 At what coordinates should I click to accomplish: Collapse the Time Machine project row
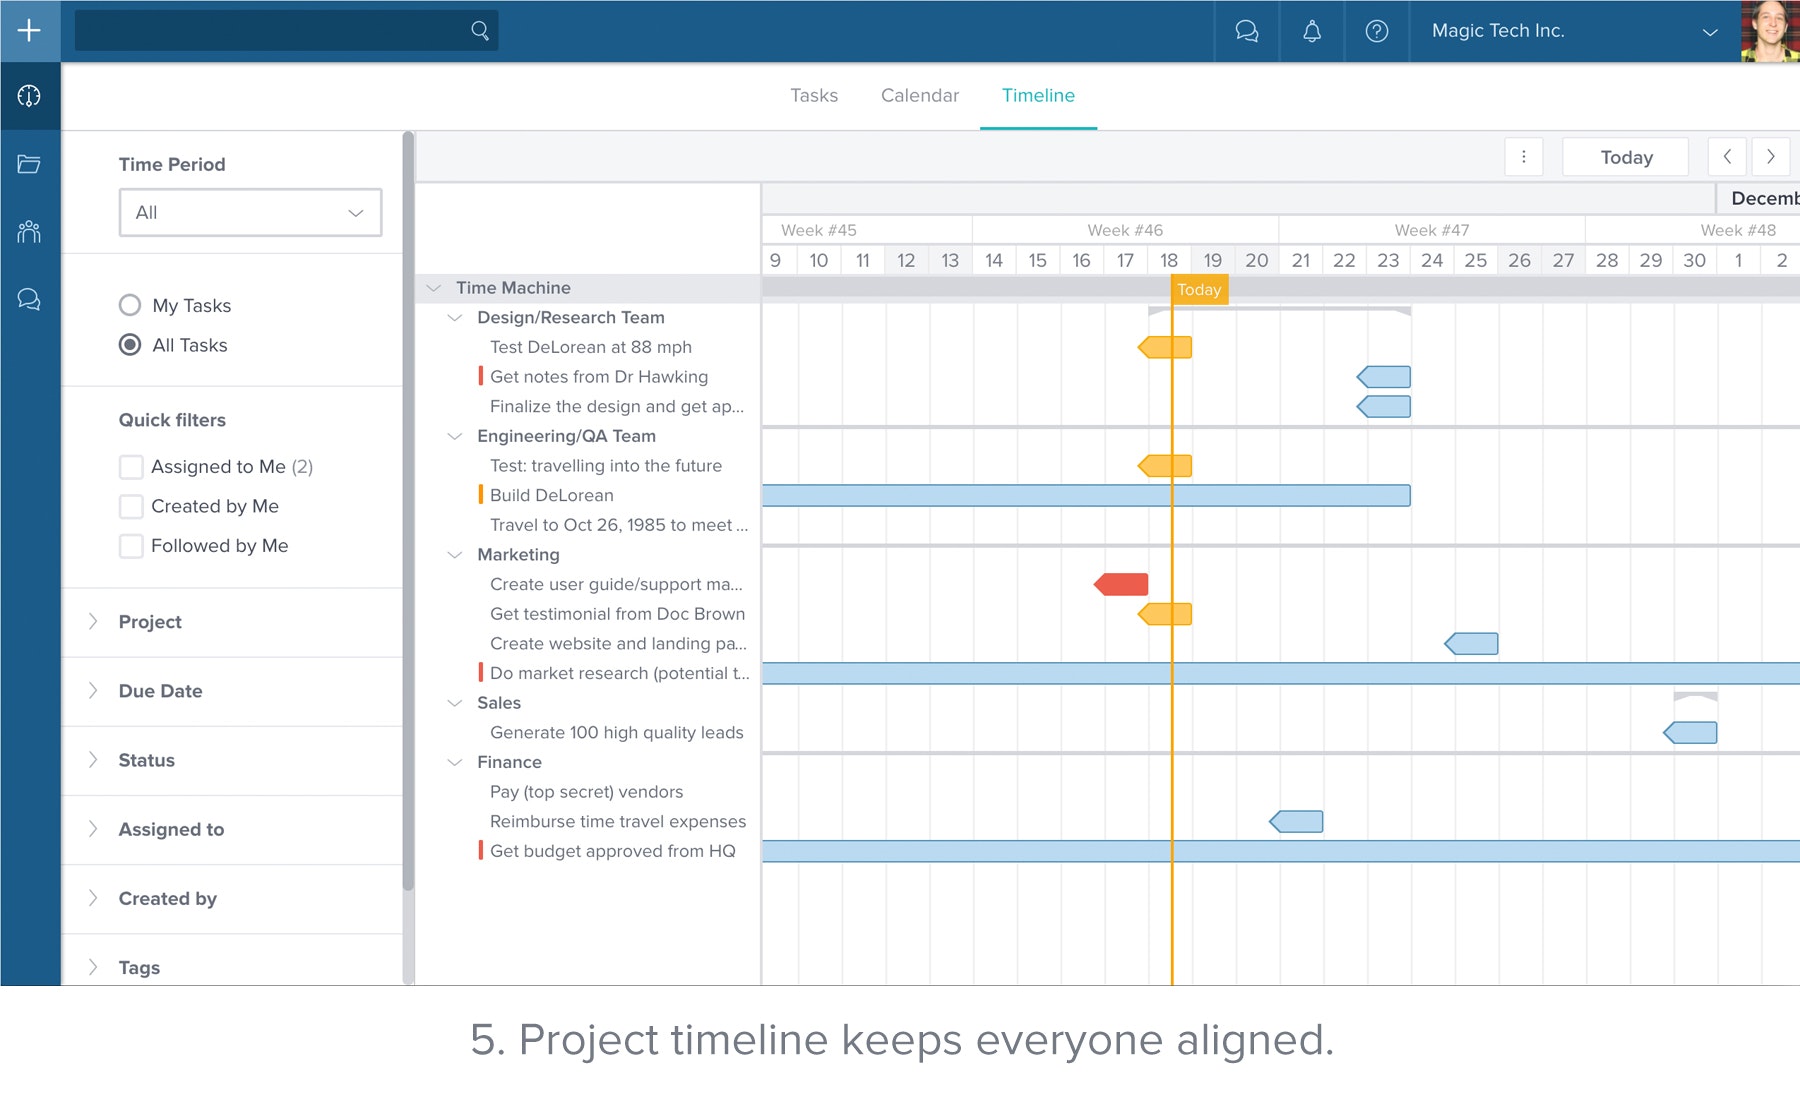[x=433, y=288]
